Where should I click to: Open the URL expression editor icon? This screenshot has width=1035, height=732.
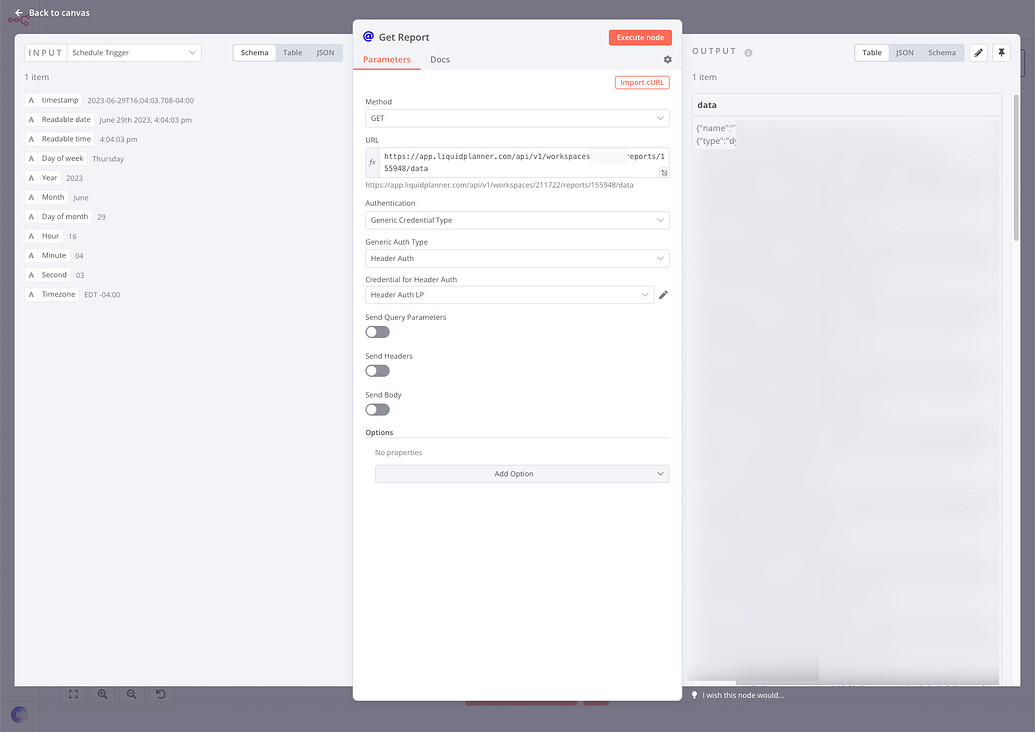664,173
